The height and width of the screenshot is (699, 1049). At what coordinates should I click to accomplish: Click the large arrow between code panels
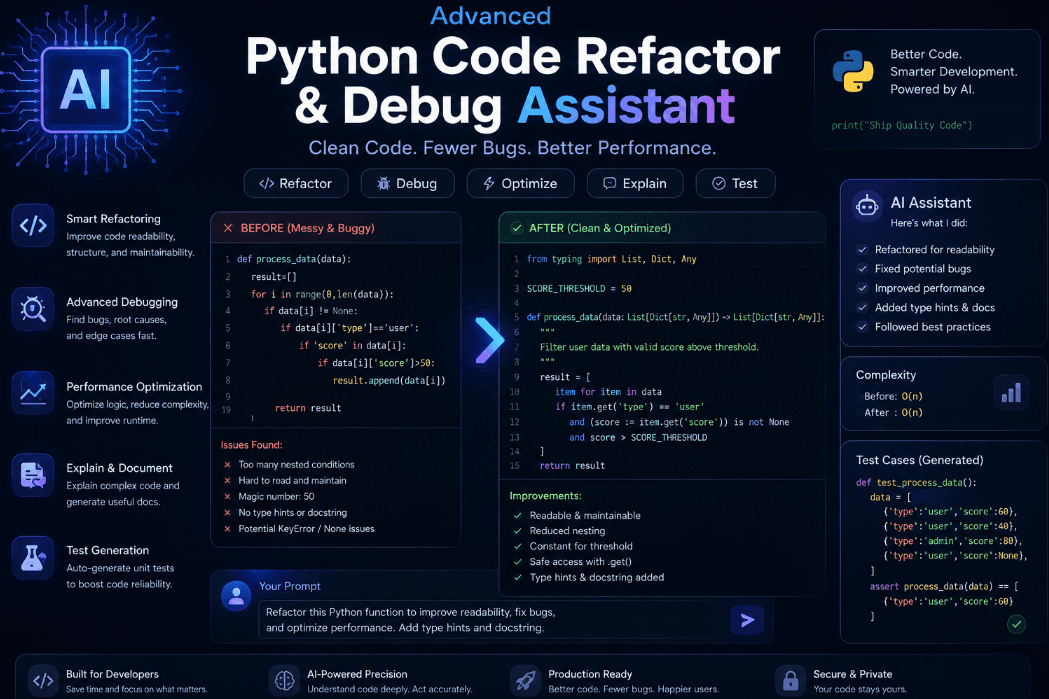coord(489,340)
